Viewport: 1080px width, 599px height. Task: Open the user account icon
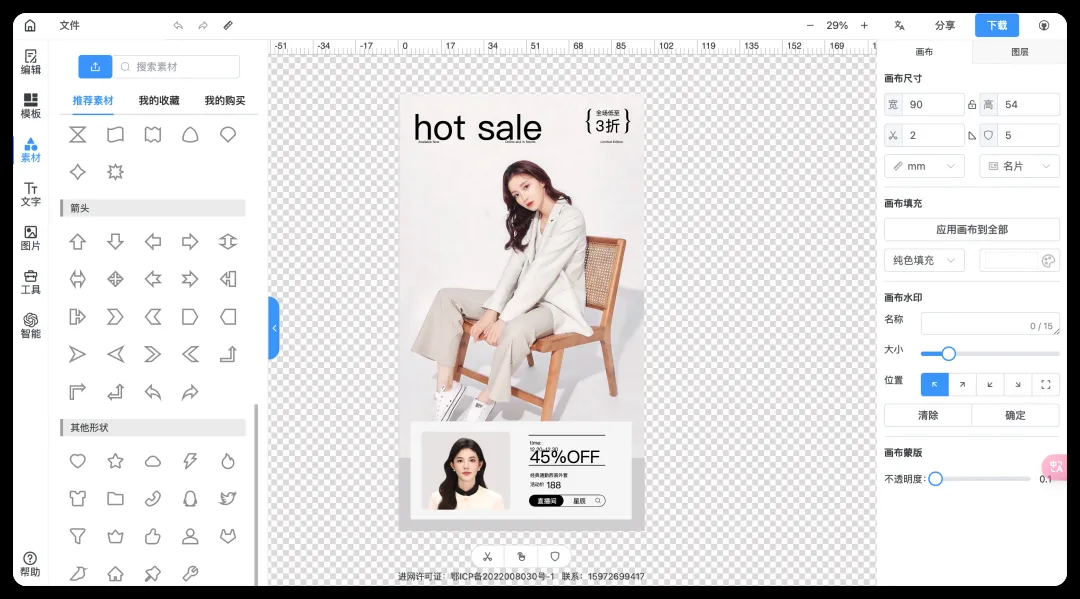coord(1044,25)
